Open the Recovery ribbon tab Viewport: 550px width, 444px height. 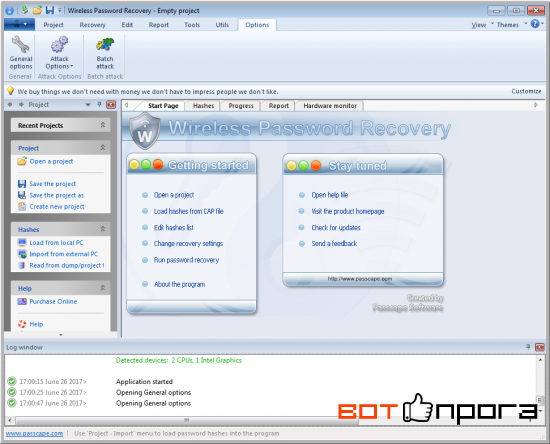tap(92, 25)
